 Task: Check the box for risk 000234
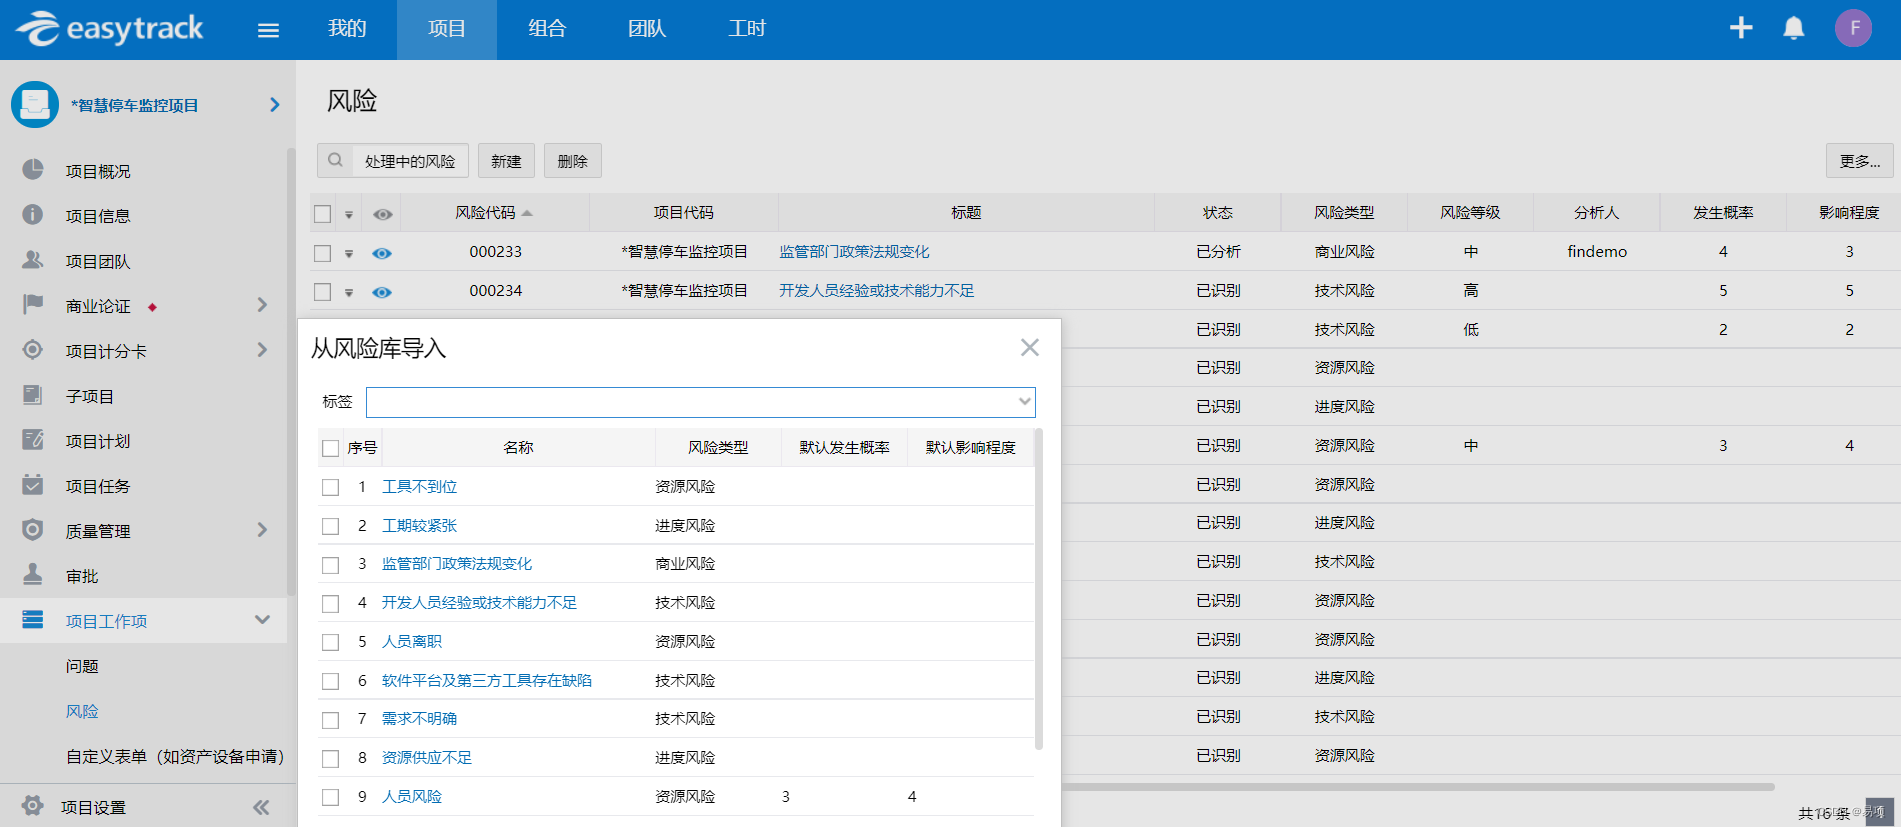[322, 292]
